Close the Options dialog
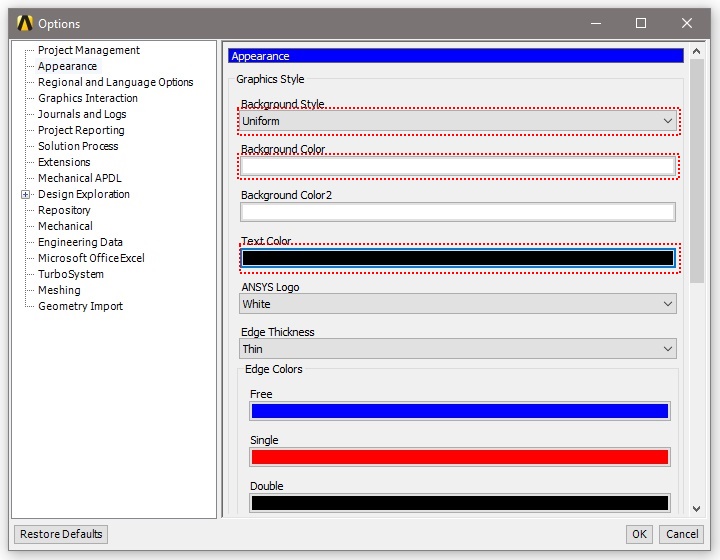The width and height of the screenshot is (720, 560). [x=687, y=23]
